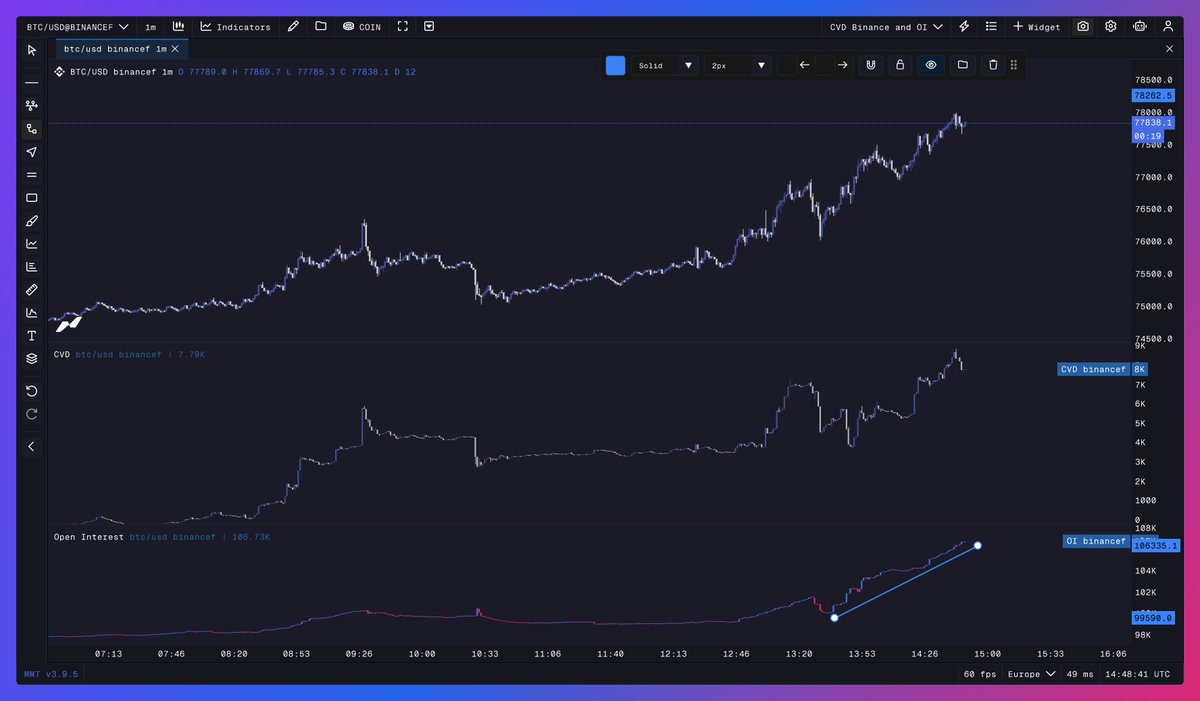The height and width of the screenshot is (701, 1200).
Task: Select the trend forecast chart tool
Action: pos(32,313)
